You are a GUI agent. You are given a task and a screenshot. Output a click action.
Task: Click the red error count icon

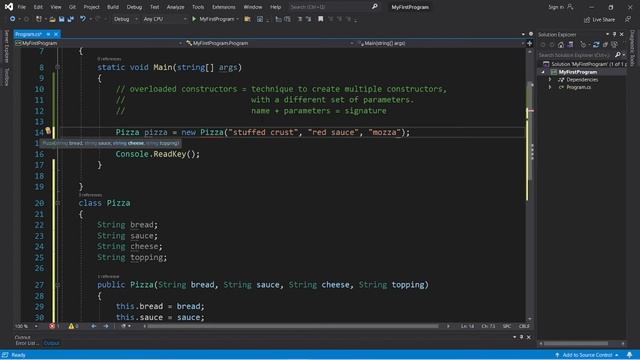click(x=52, y=326)
